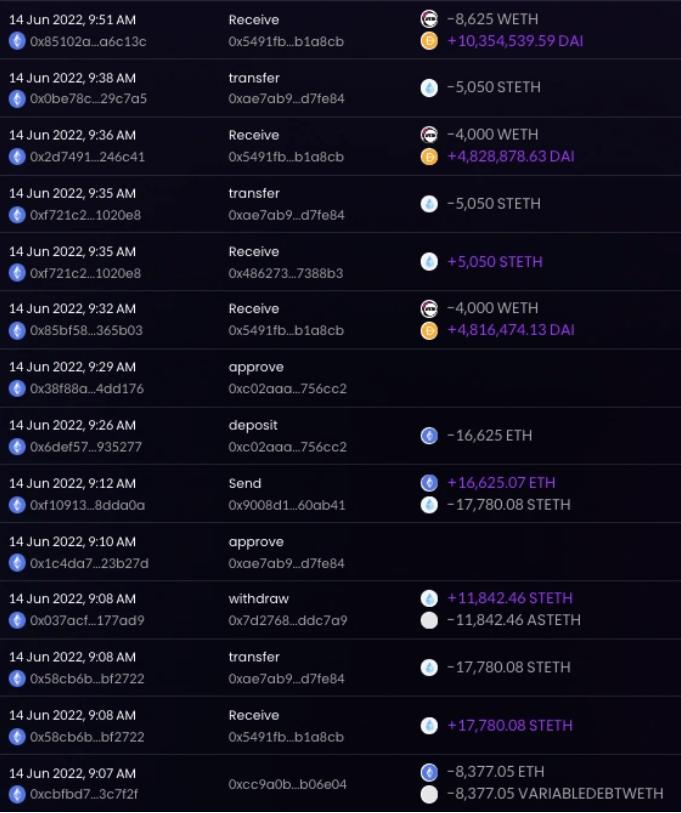681x813 pixels.
Task: Click the WETH icon beside −8,625 WETH
Action: [x=429, y=19]
